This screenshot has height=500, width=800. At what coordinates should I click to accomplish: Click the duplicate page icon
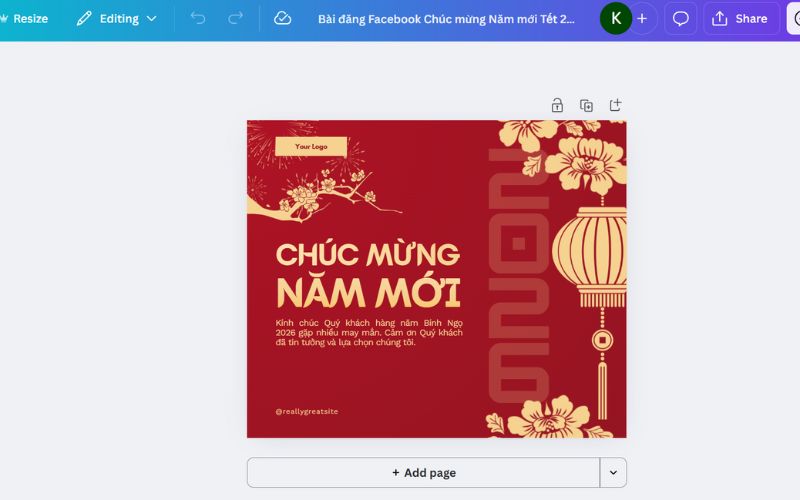pos(586,105)
